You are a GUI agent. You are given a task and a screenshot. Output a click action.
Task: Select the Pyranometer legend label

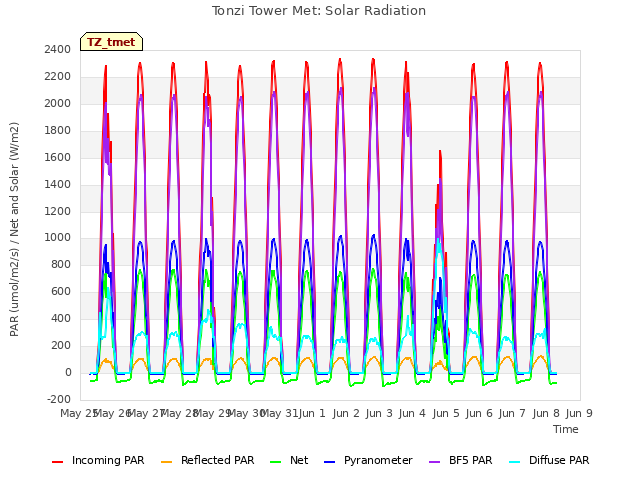tap(378, 460)
